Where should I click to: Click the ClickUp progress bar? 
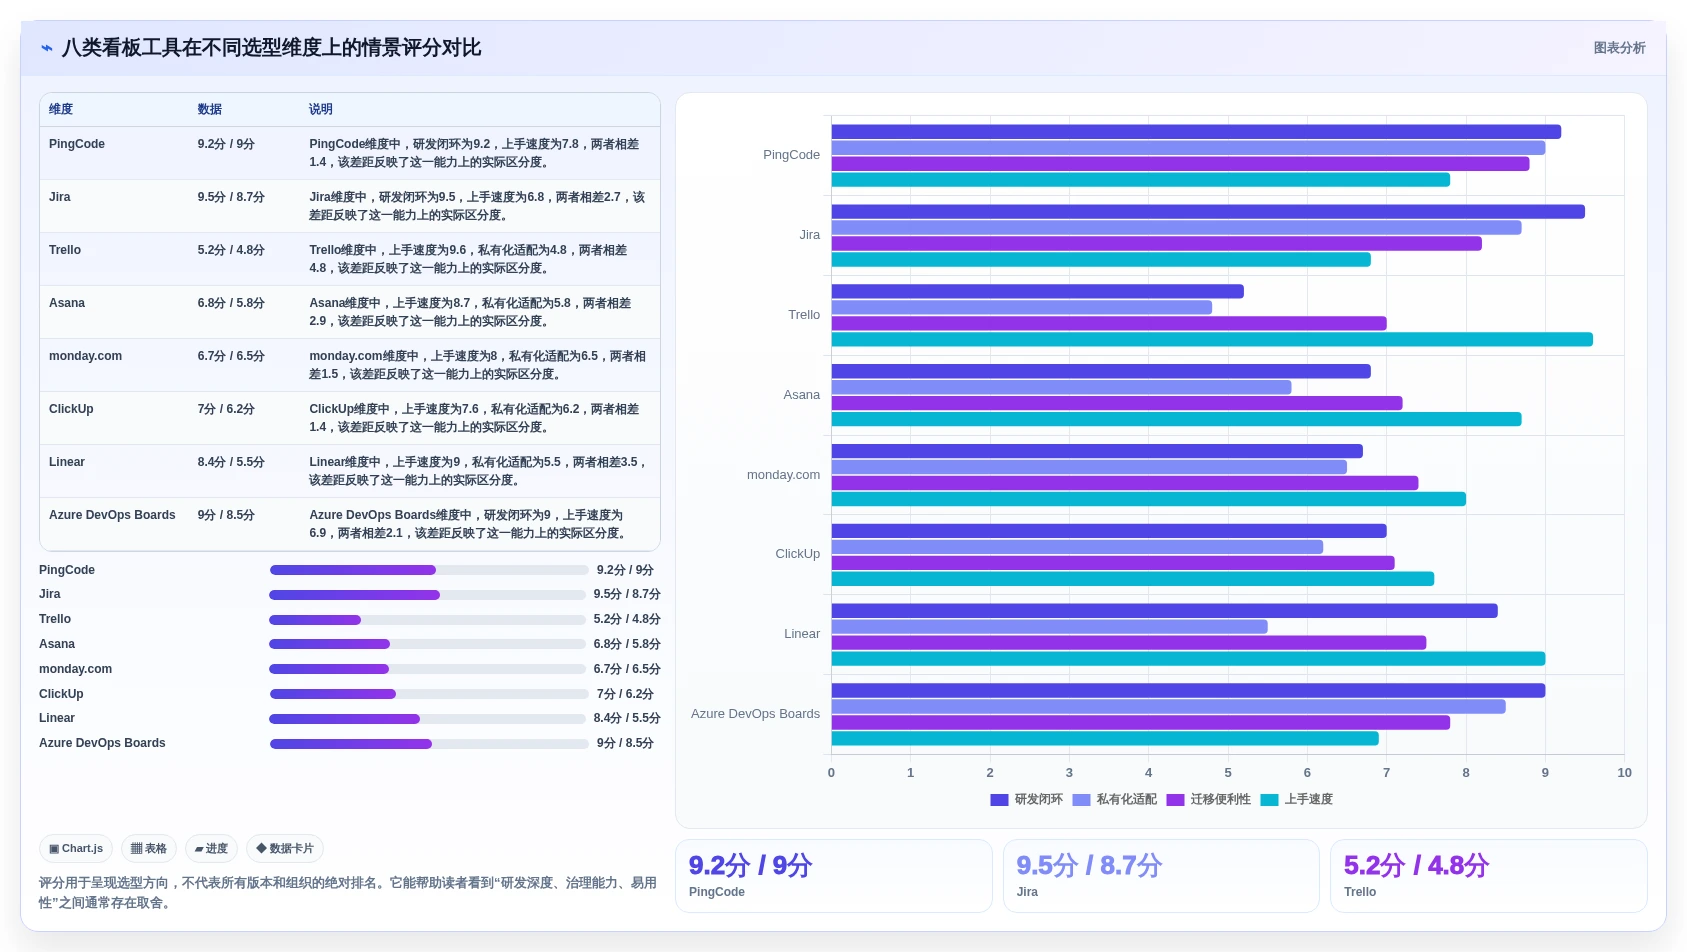(429, 694)
